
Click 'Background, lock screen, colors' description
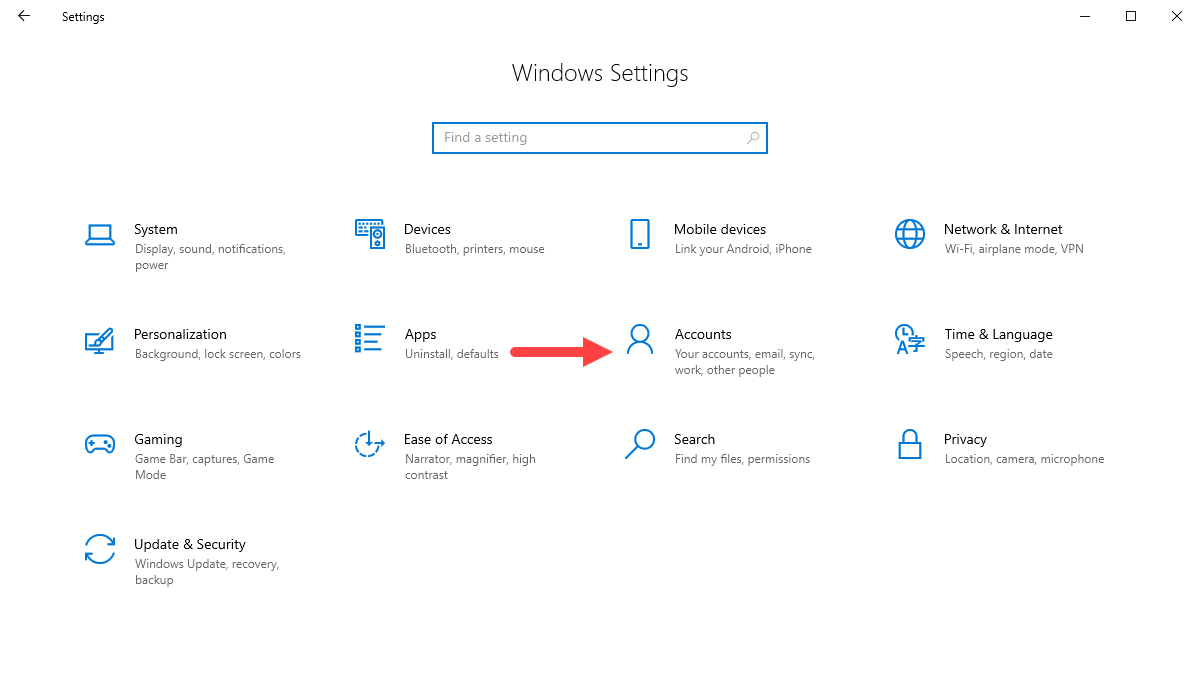coord(218,354)
